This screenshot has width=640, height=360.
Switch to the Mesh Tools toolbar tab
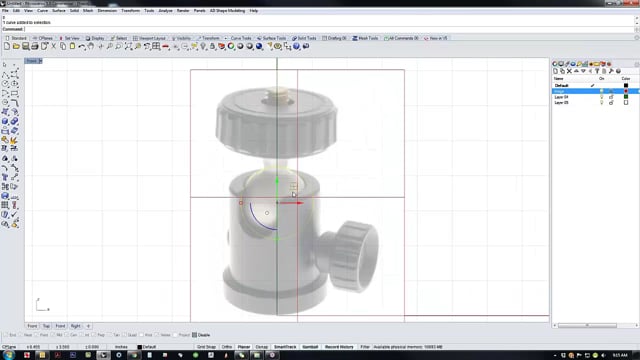pyautogui.click(x=365, y=38)
